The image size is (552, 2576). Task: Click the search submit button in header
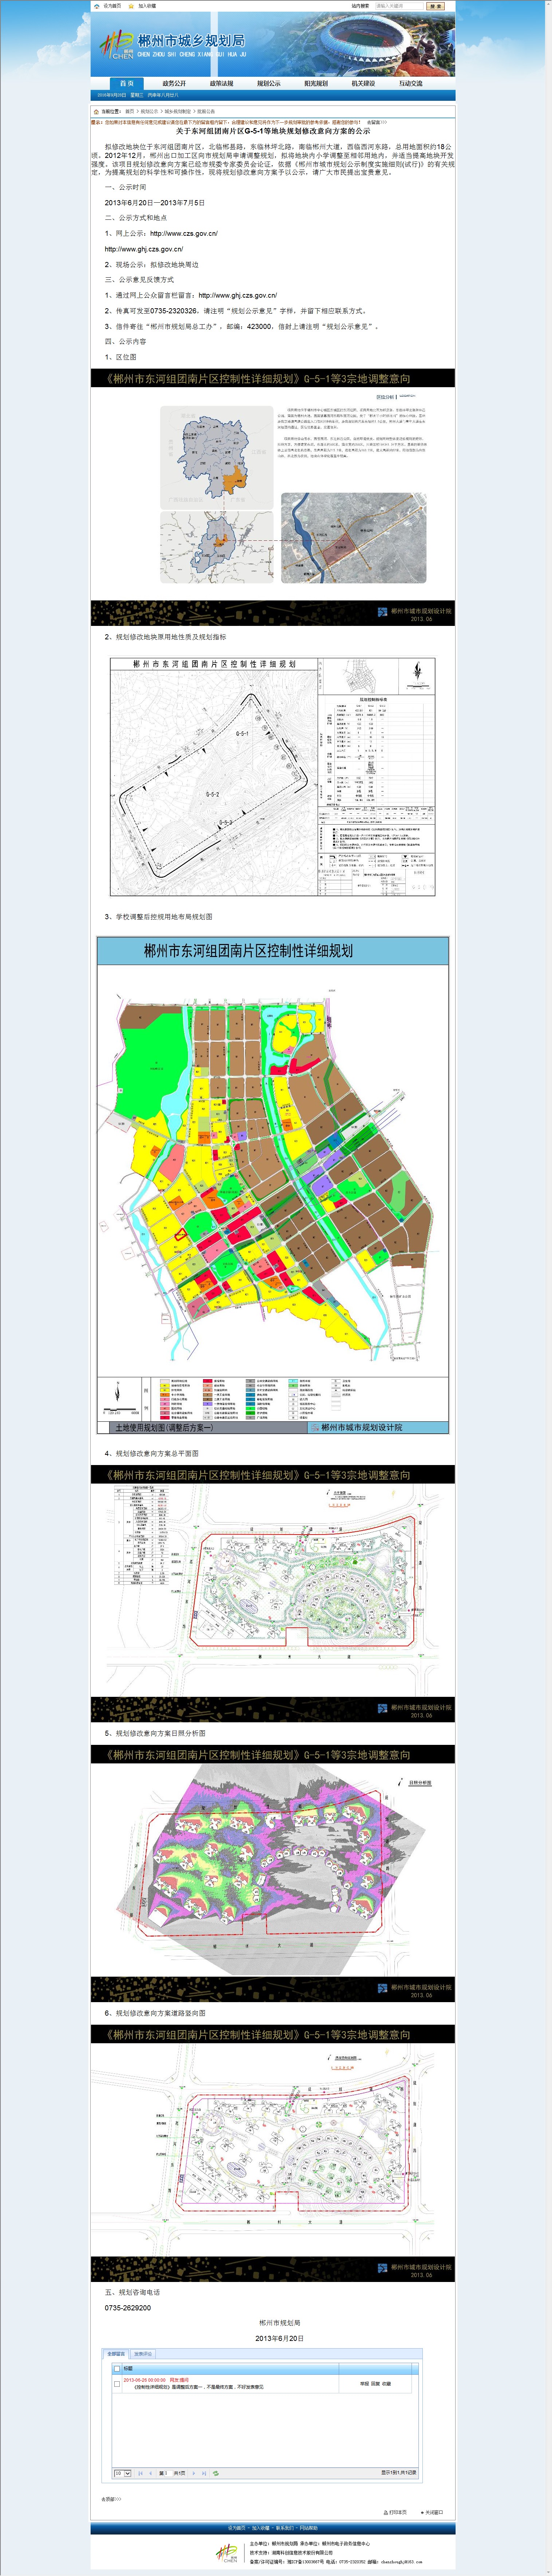(435, 5)
